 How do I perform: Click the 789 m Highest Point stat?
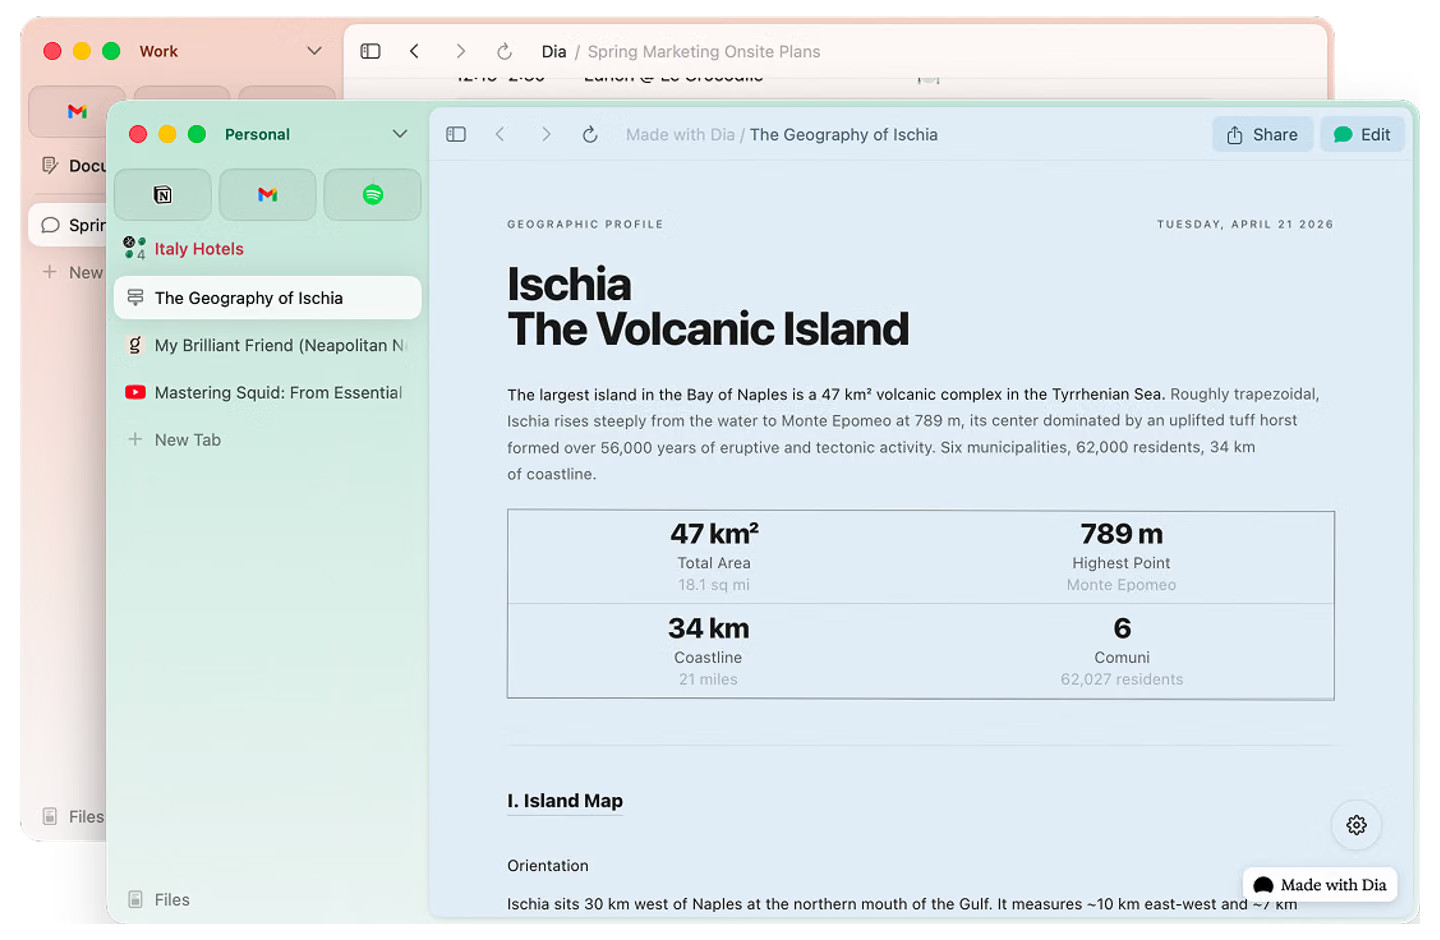point(1121,557)
